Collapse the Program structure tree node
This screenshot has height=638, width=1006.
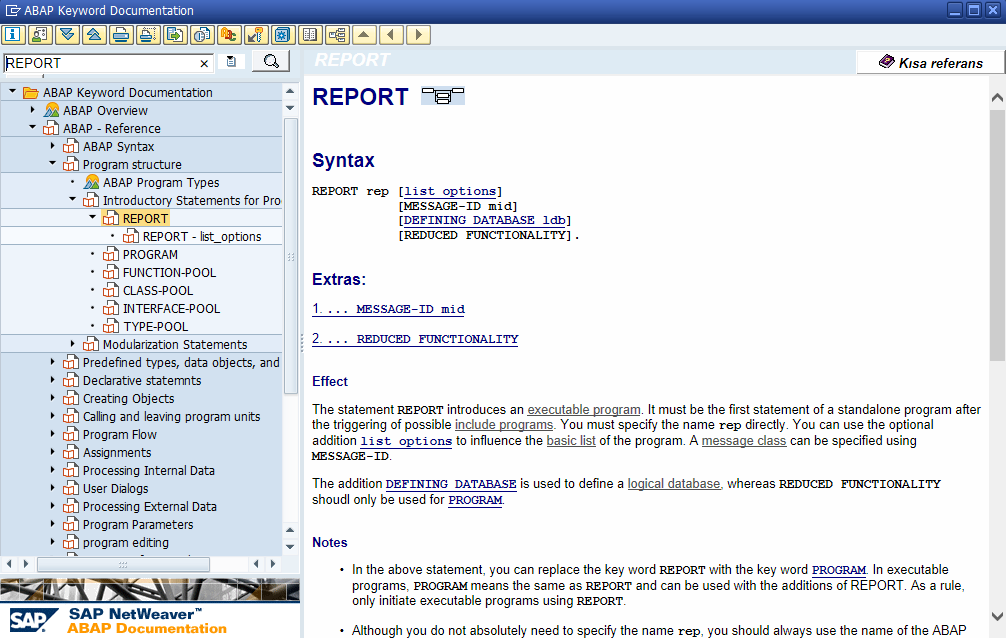point(53,164)
